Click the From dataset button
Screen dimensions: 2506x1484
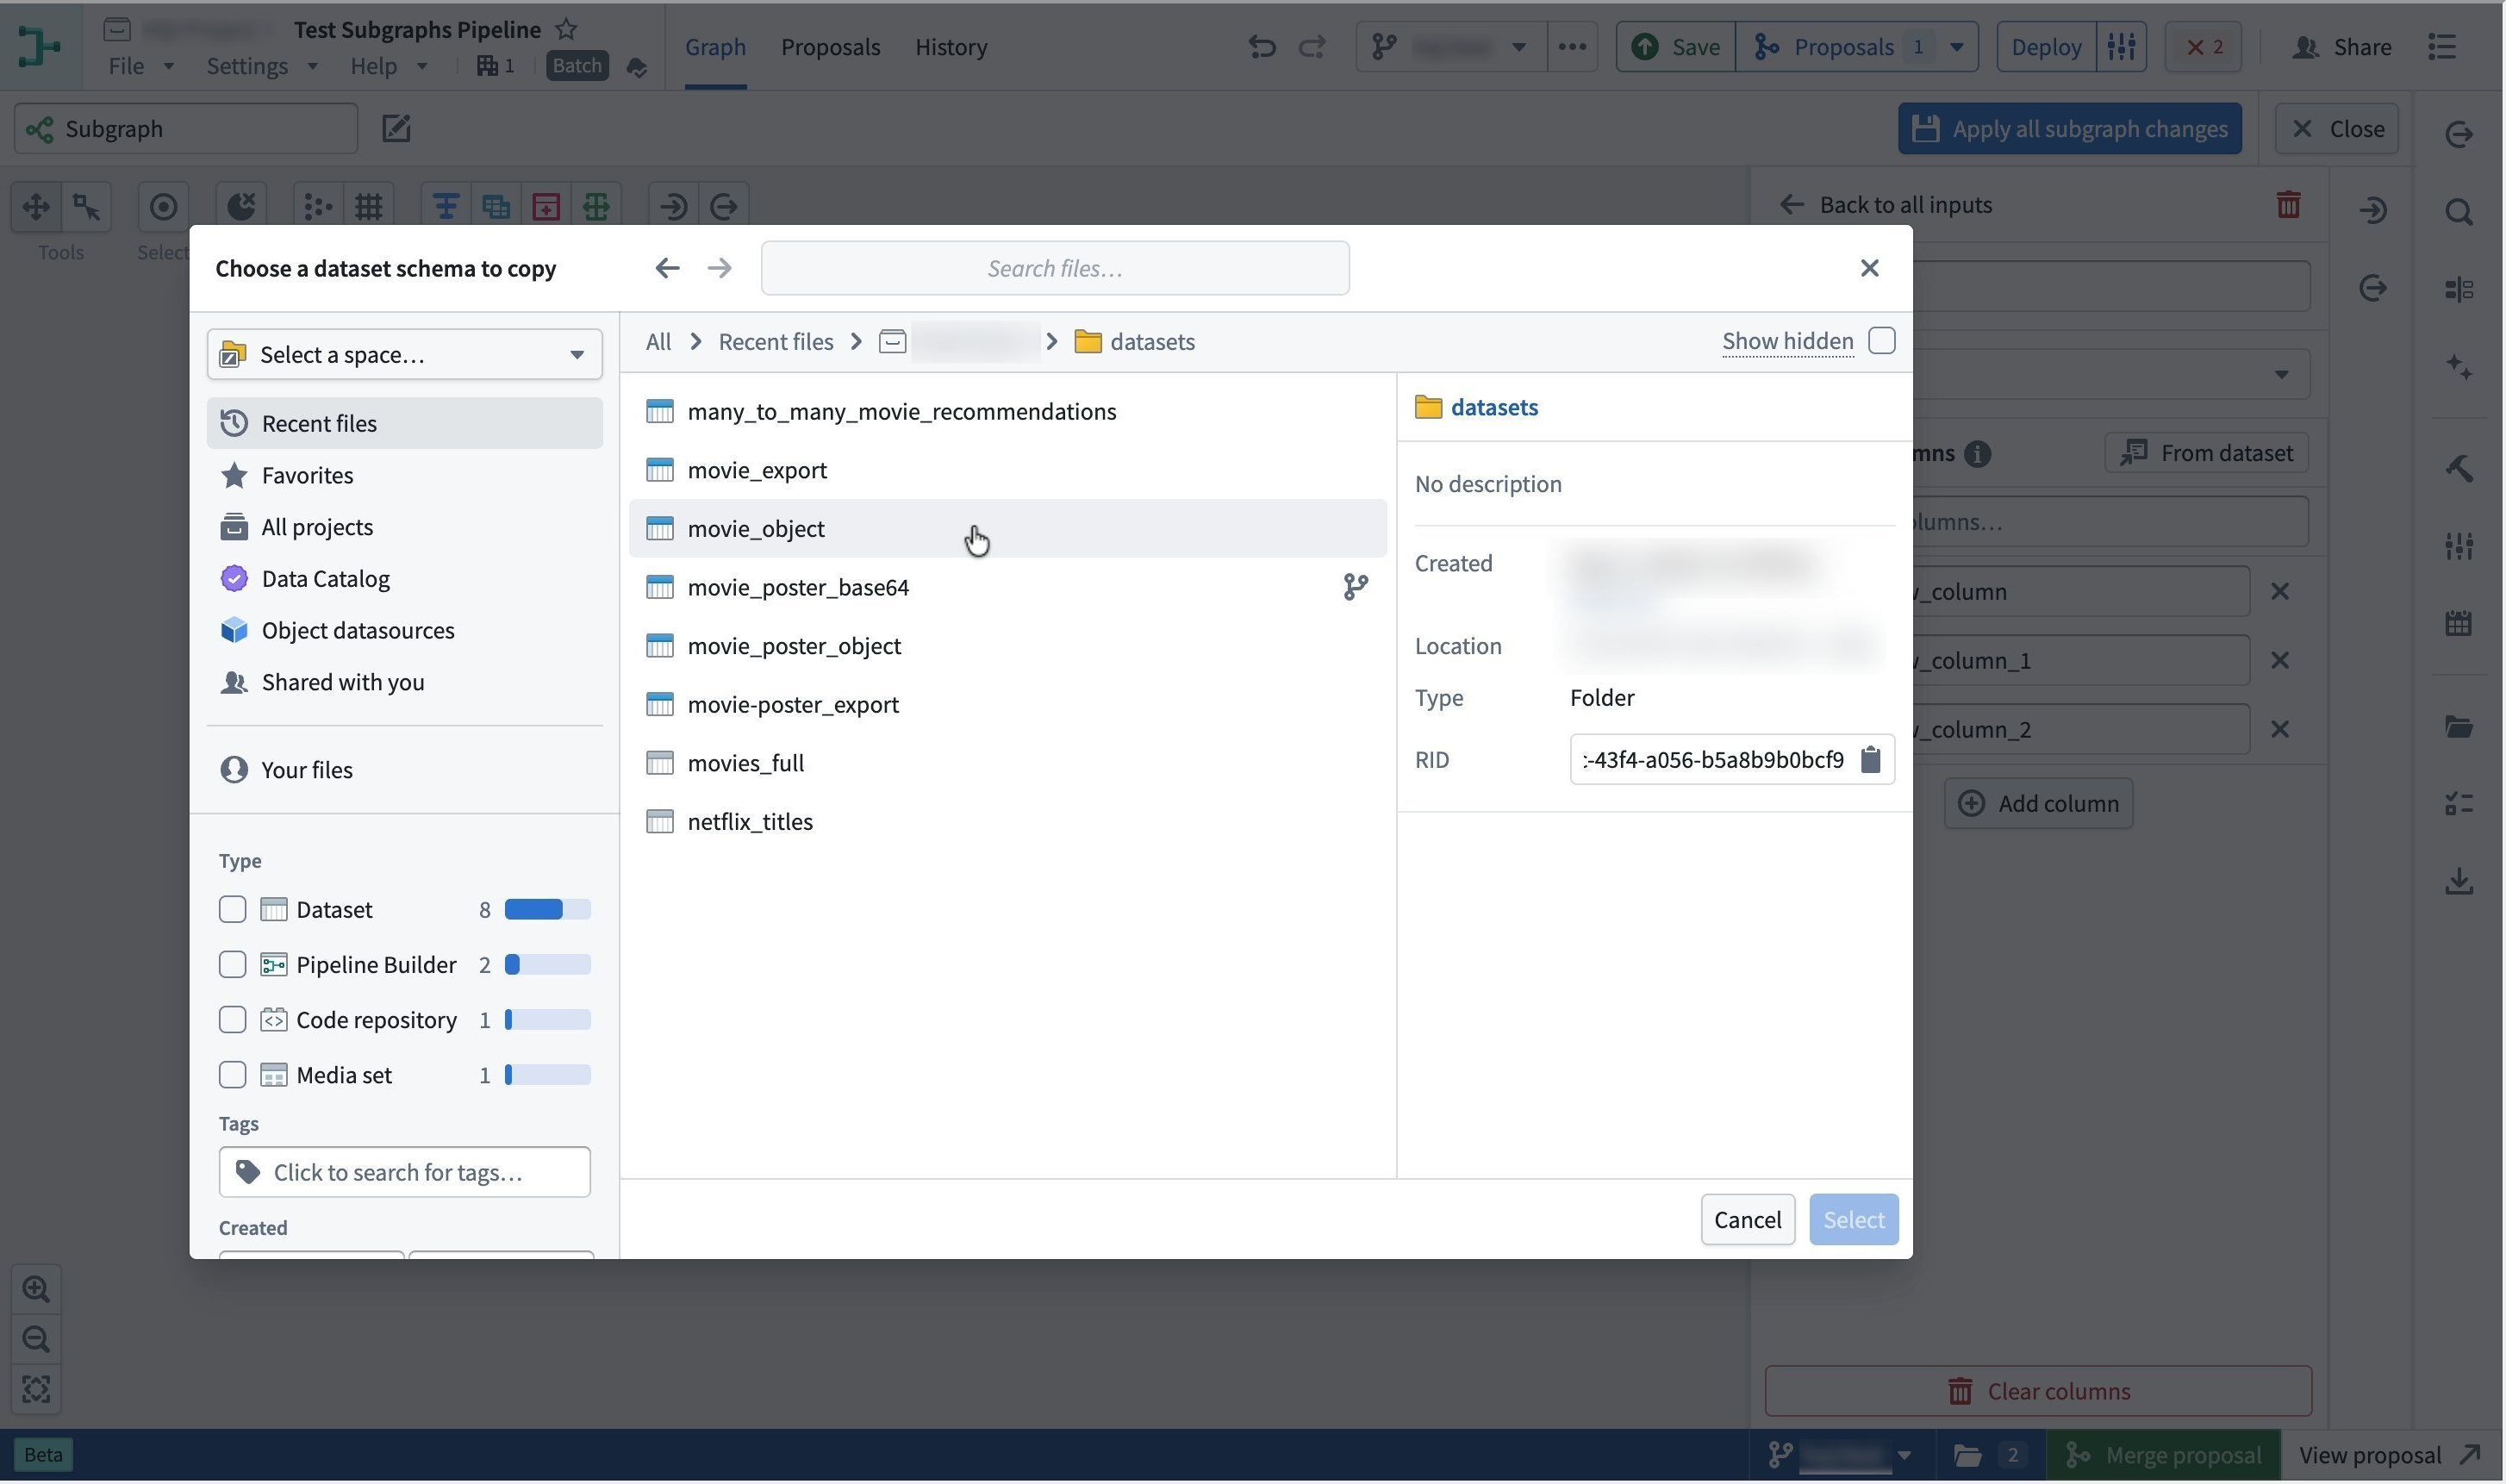(x=2205, y=454)
